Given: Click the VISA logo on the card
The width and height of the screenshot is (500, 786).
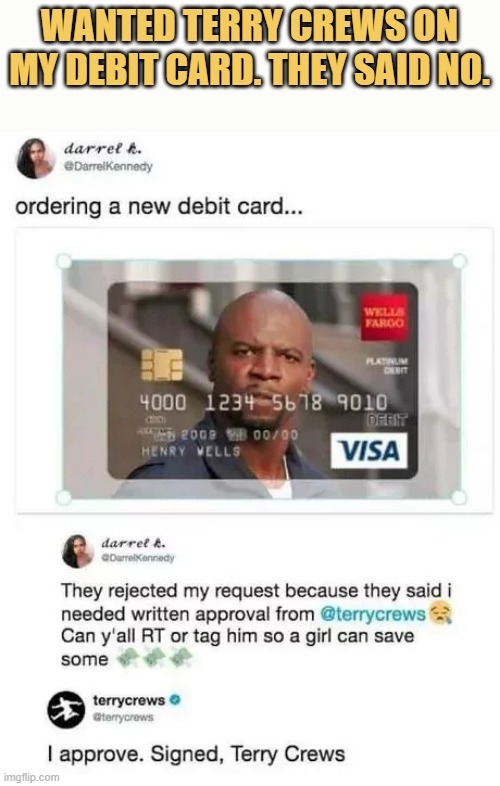Looking at the screenshot, I should [x=369, y=451].
